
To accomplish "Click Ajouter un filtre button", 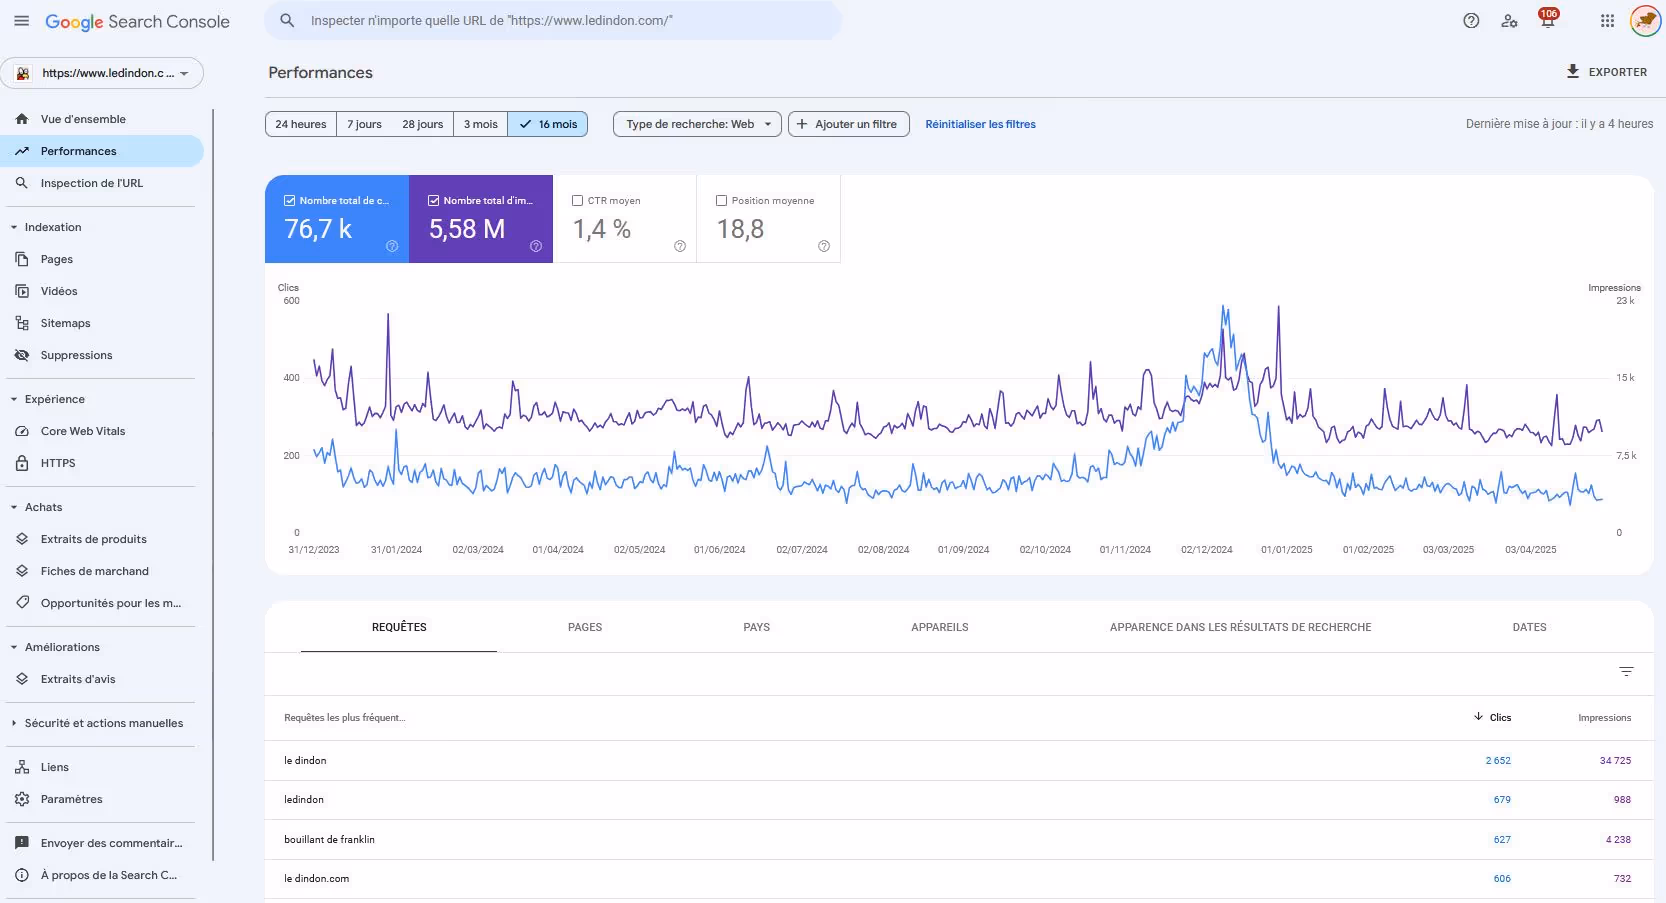I will click(849, 124).
